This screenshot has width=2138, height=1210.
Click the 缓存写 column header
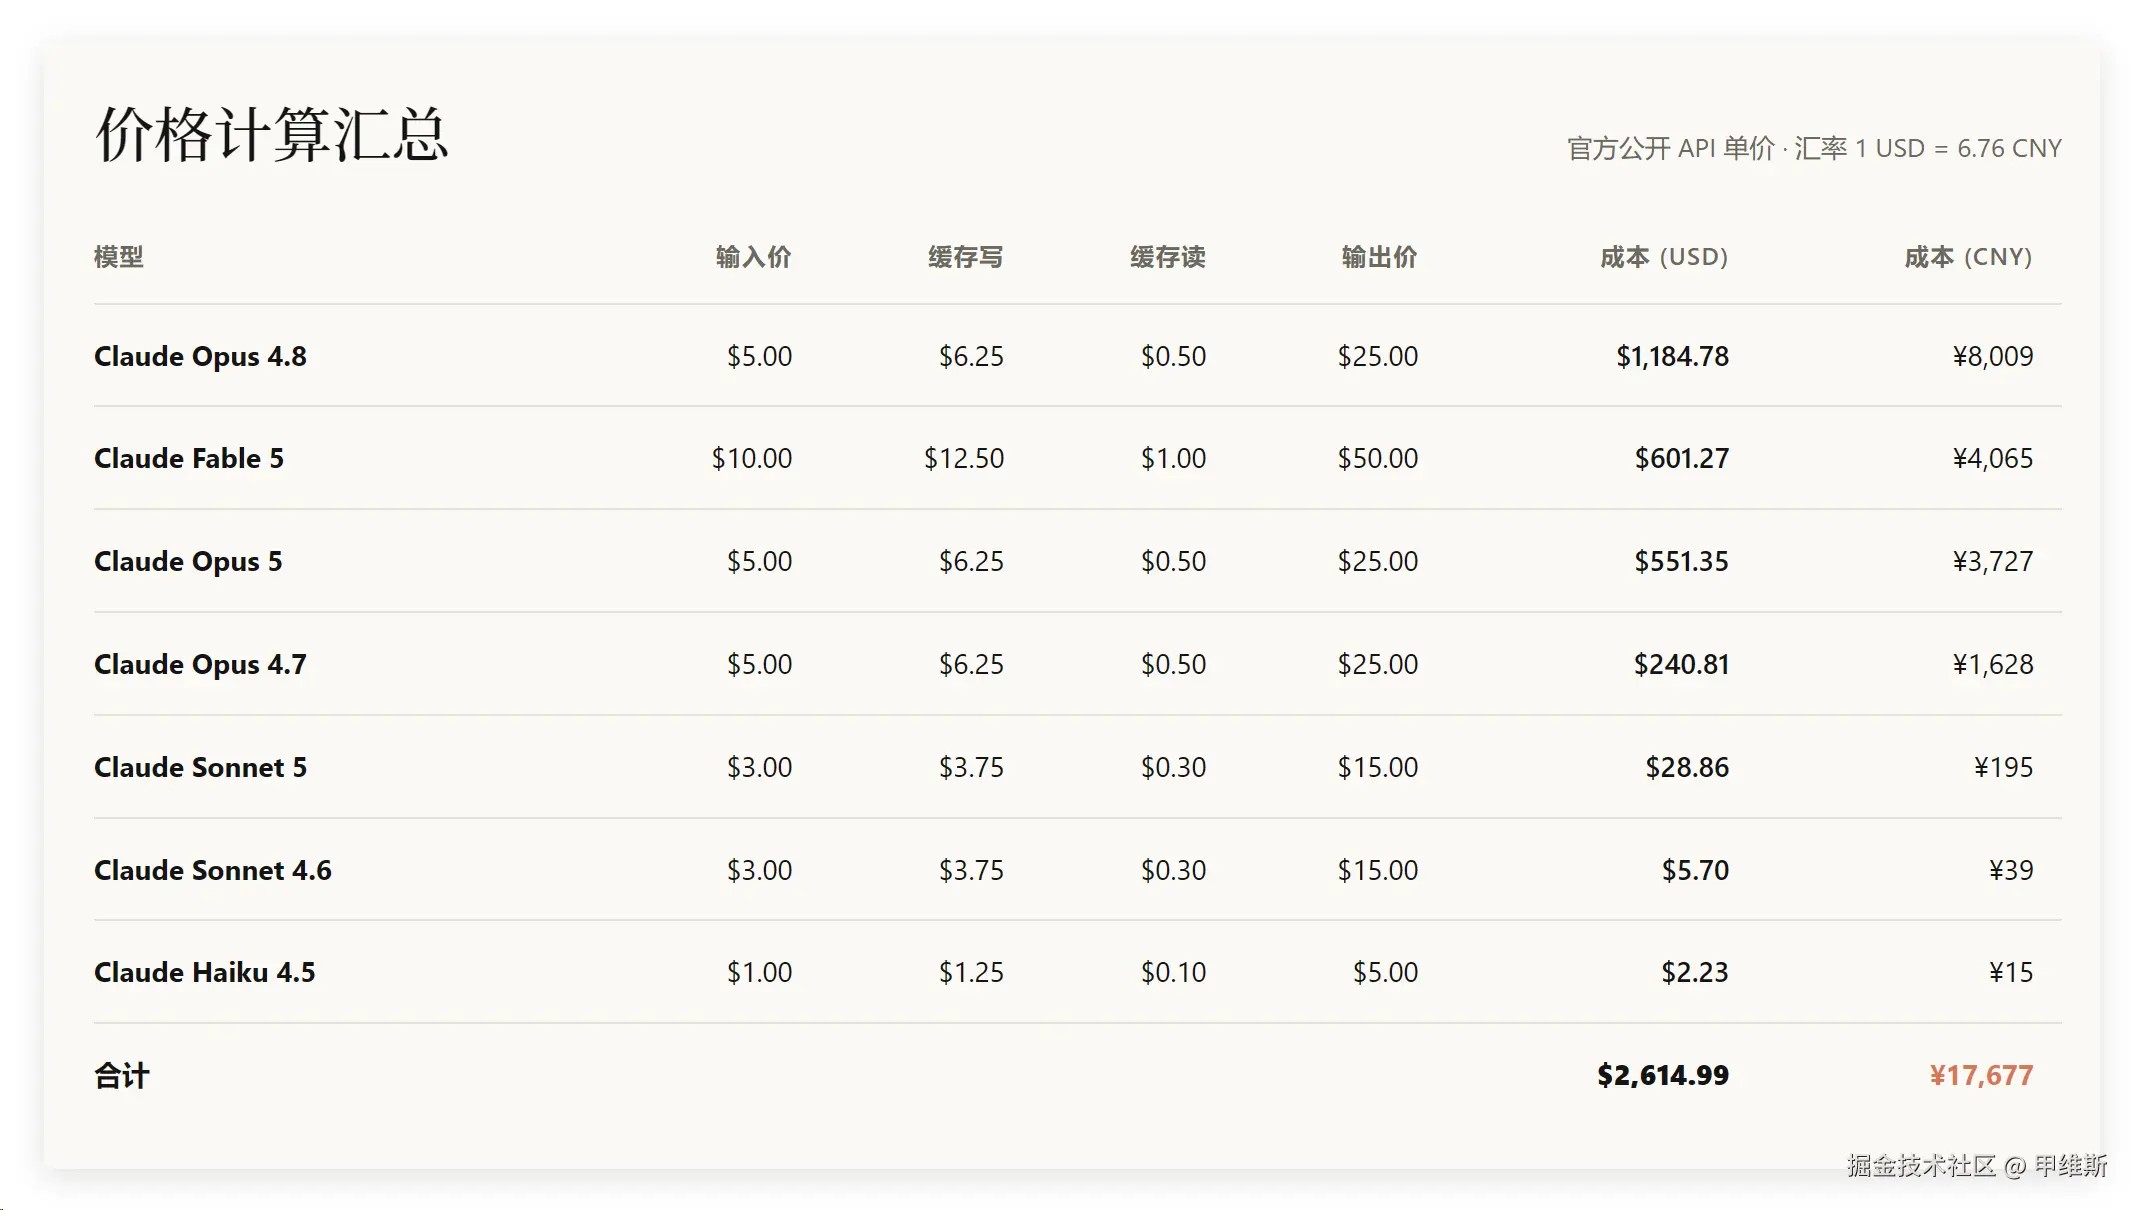click(966, 257)
